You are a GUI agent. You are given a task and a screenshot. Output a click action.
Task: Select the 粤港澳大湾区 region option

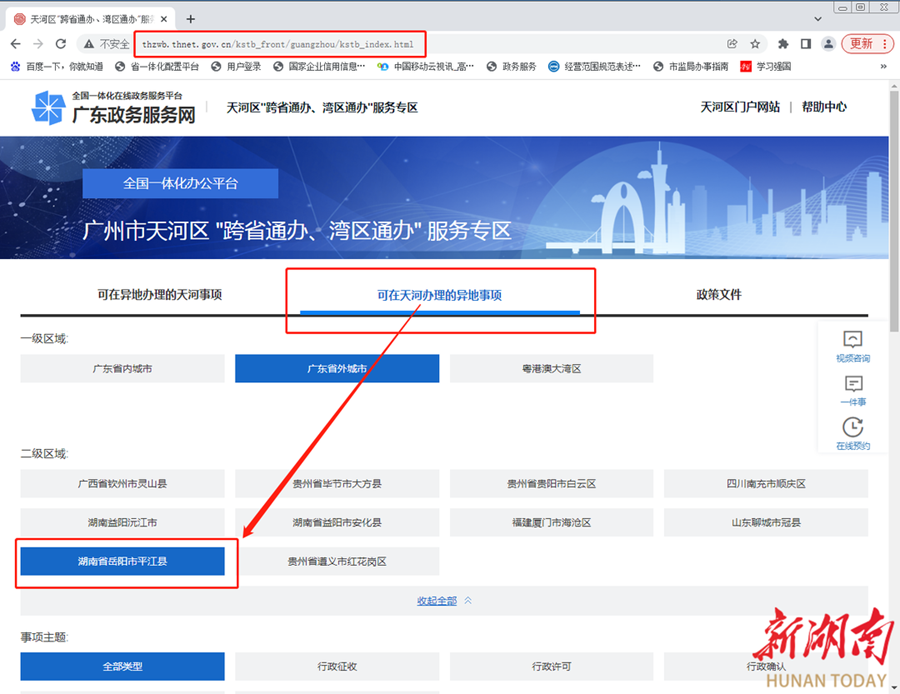point(551,369)
